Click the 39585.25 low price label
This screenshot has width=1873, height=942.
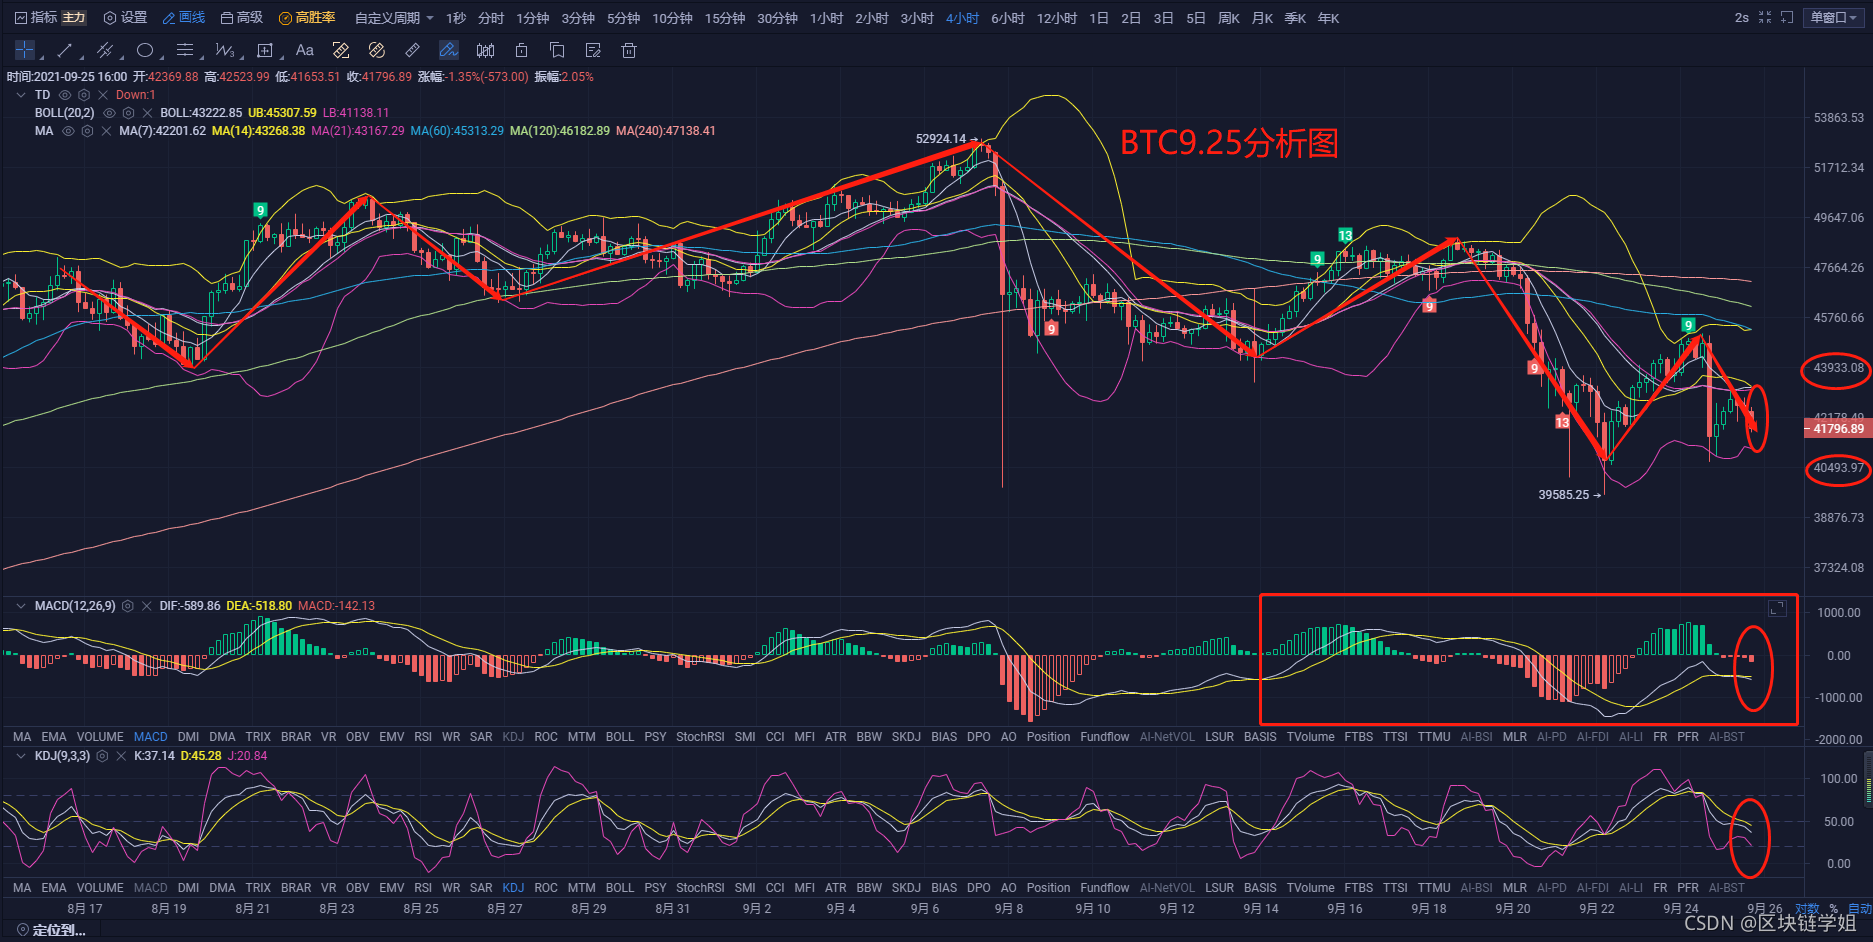1564,495
